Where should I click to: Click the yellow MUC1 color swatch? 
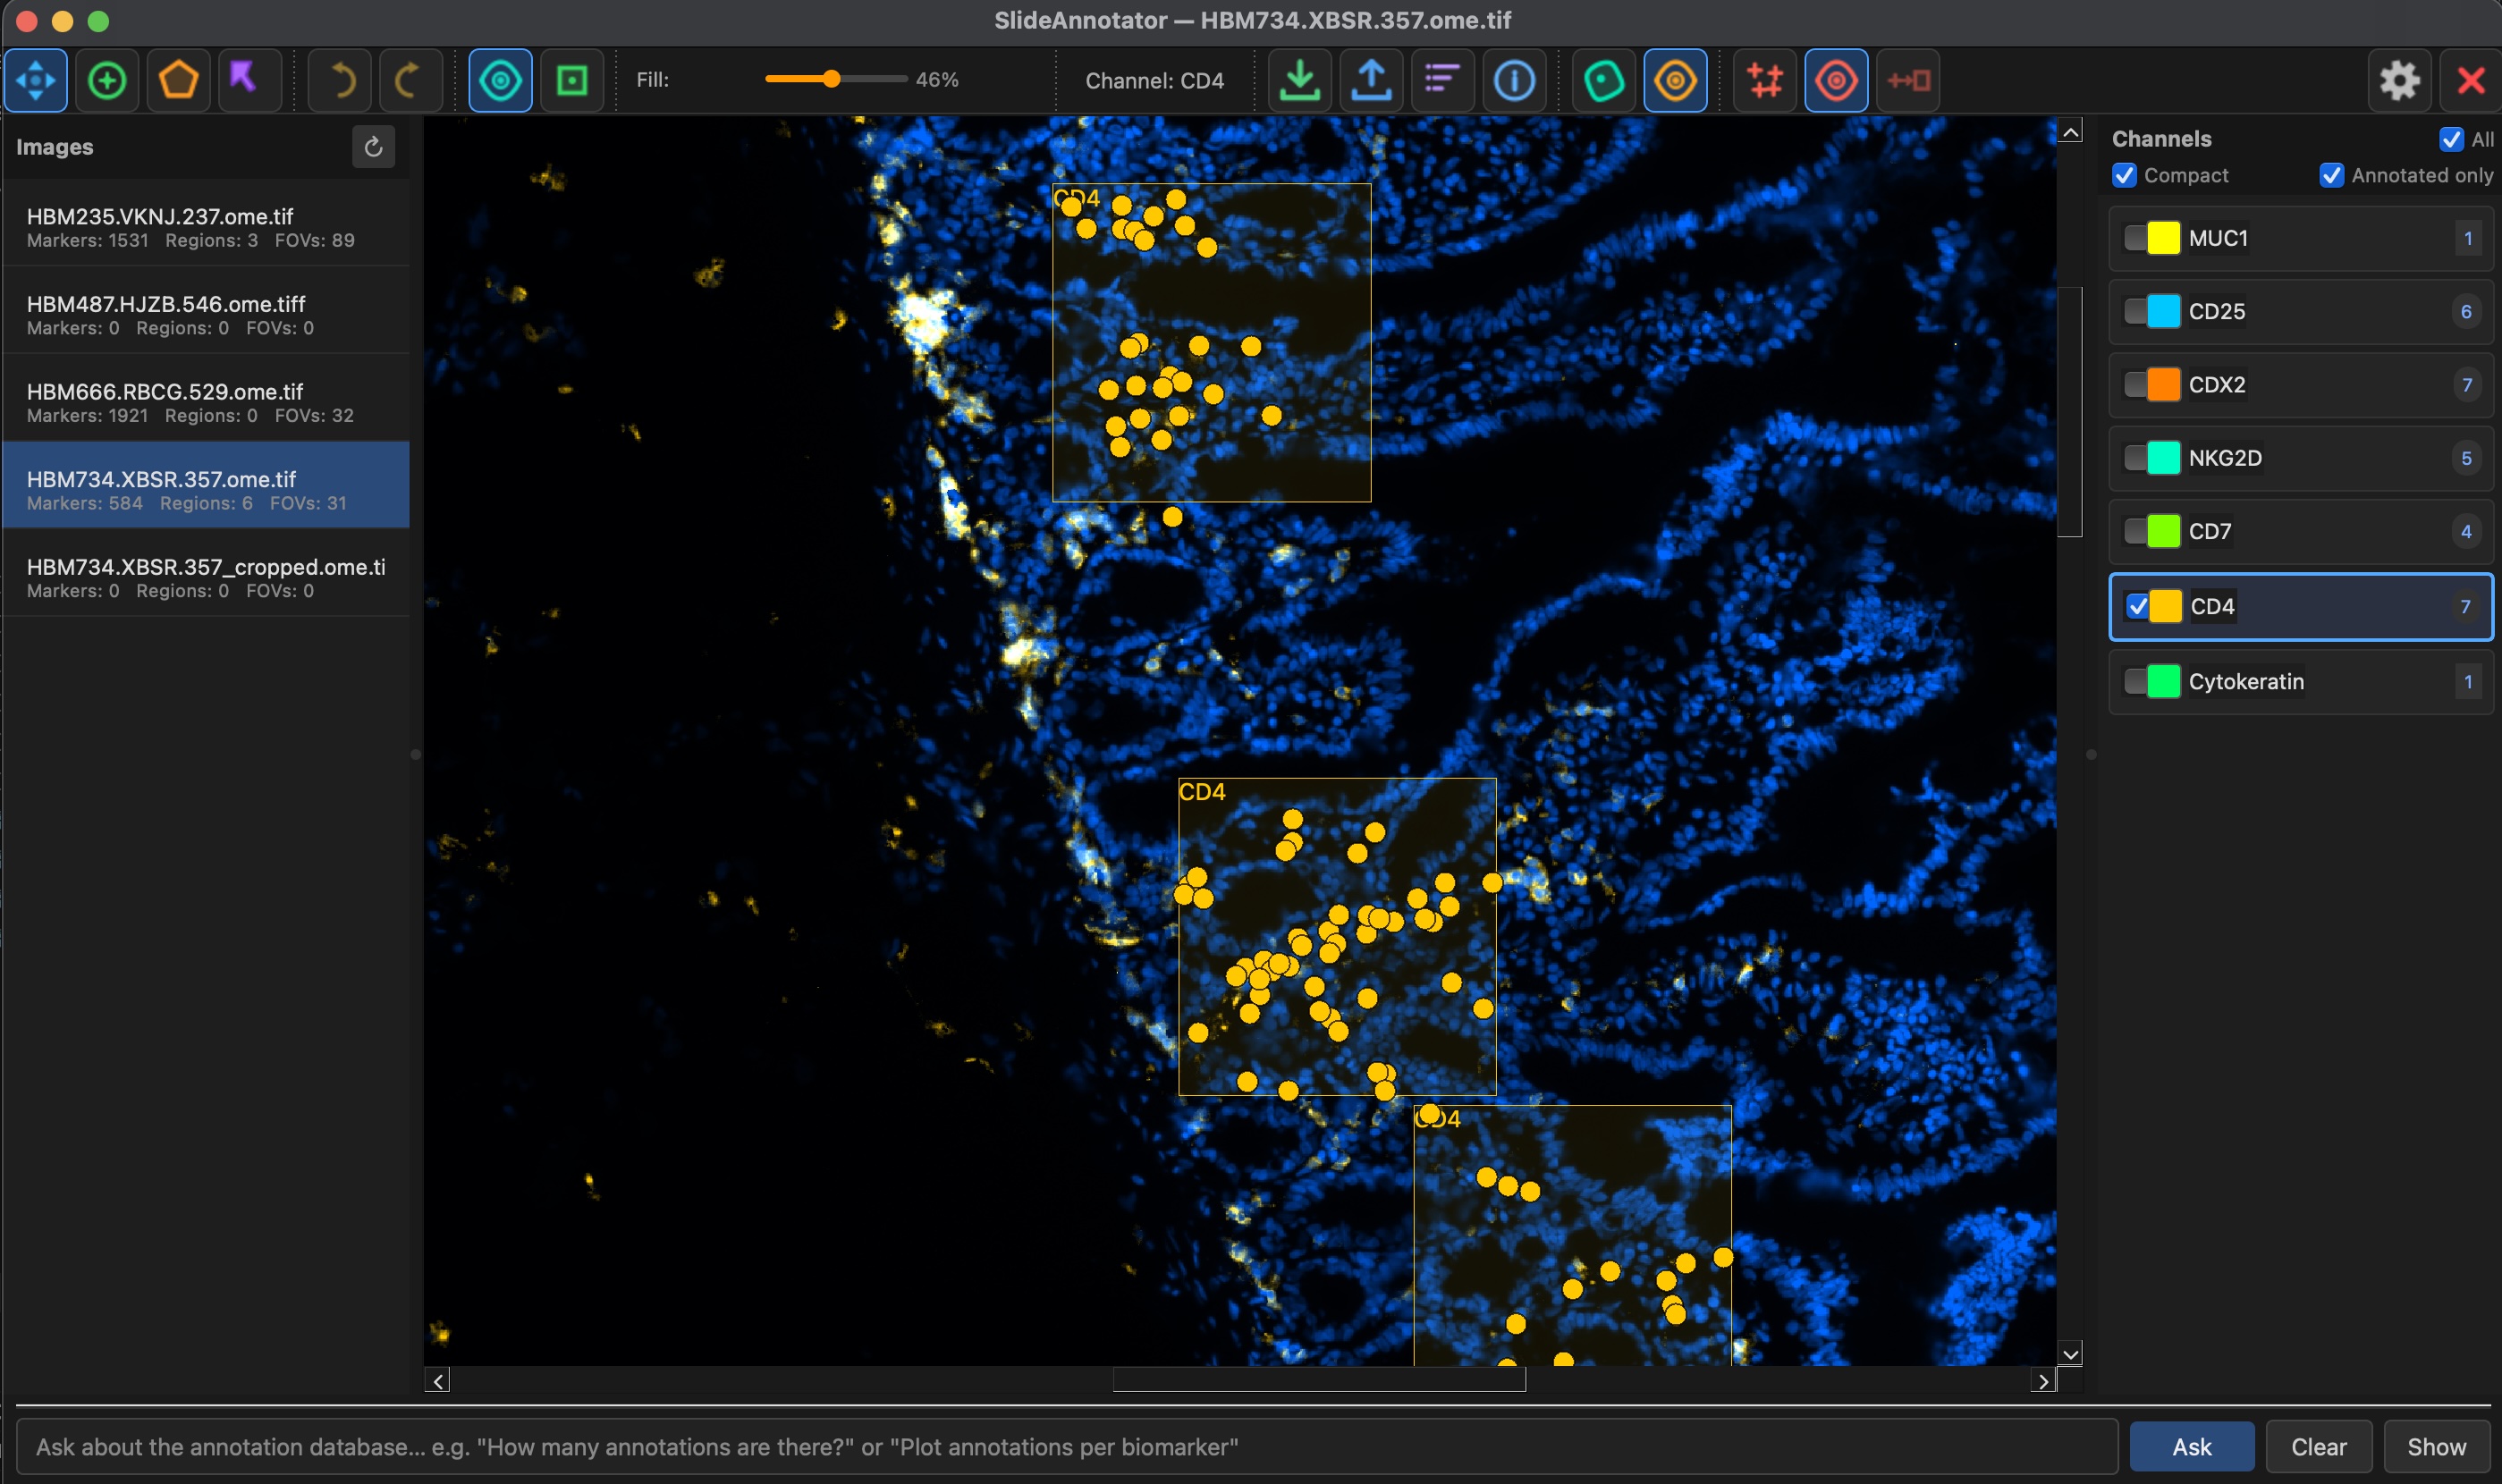pyautogui.click(x=2163, y=238)
